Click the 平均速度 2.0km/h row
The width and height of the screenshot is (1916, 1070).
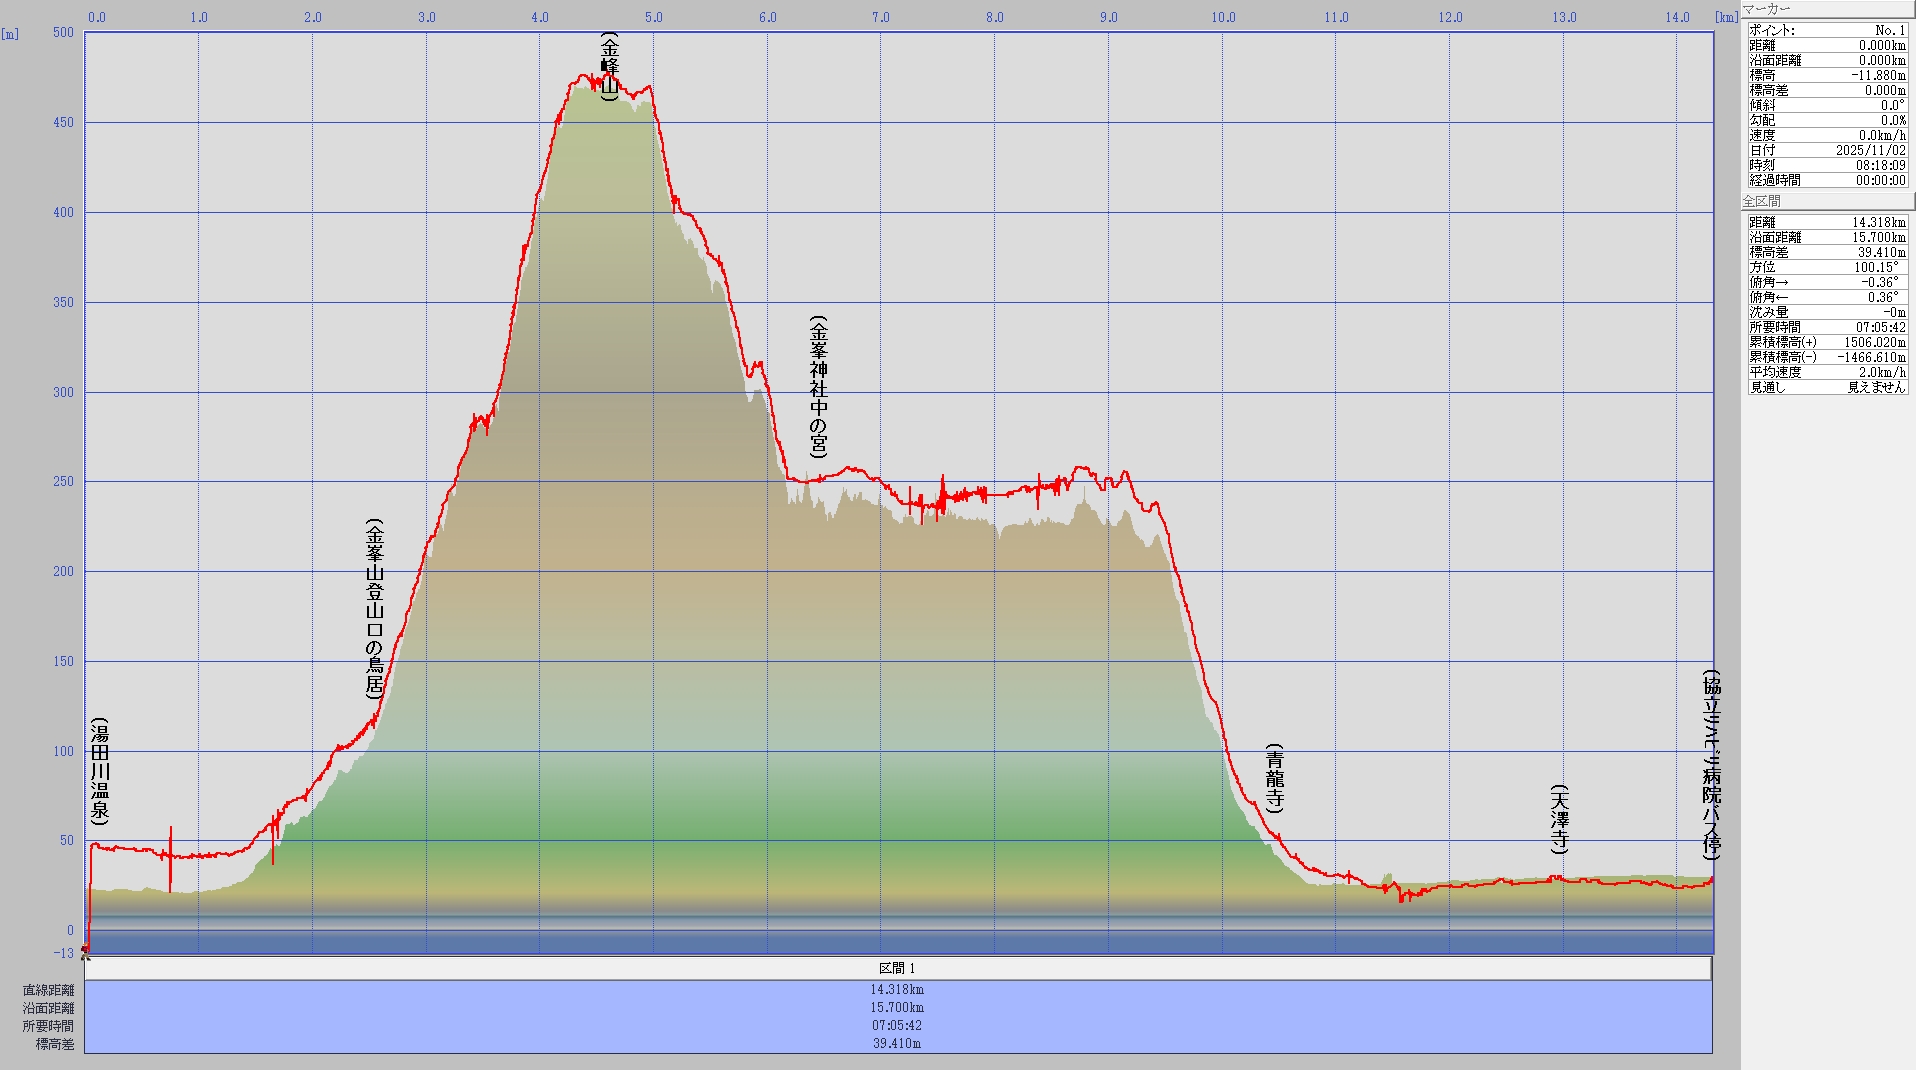point(1826,372)
